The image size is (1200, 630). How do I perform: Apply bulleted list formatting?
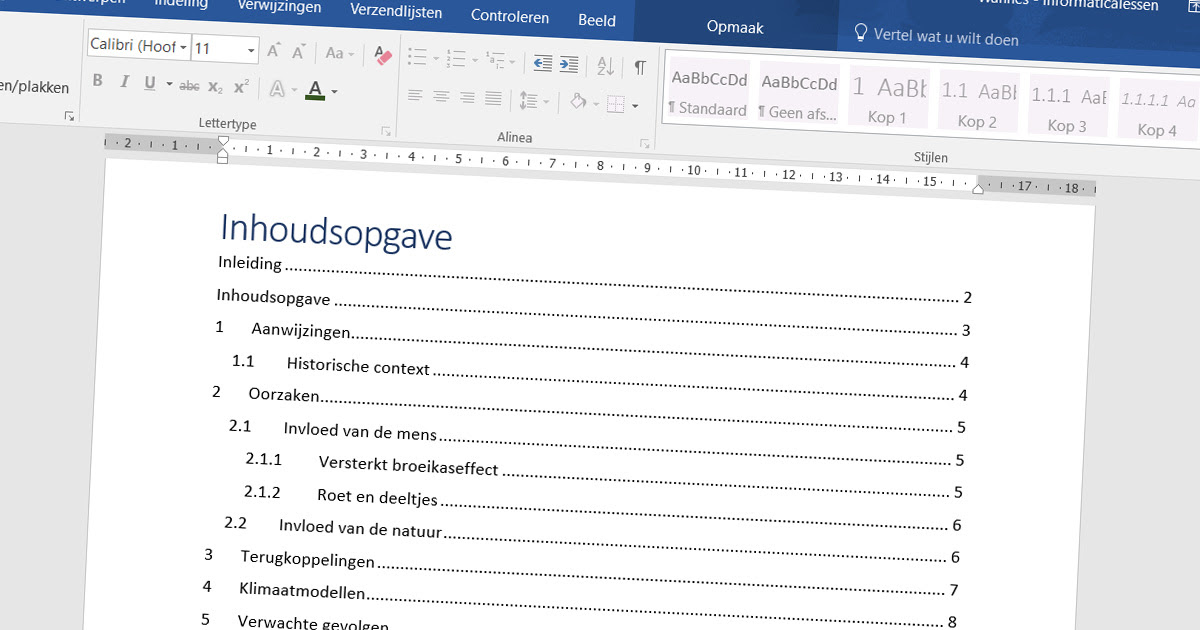(x=418, y=58)
